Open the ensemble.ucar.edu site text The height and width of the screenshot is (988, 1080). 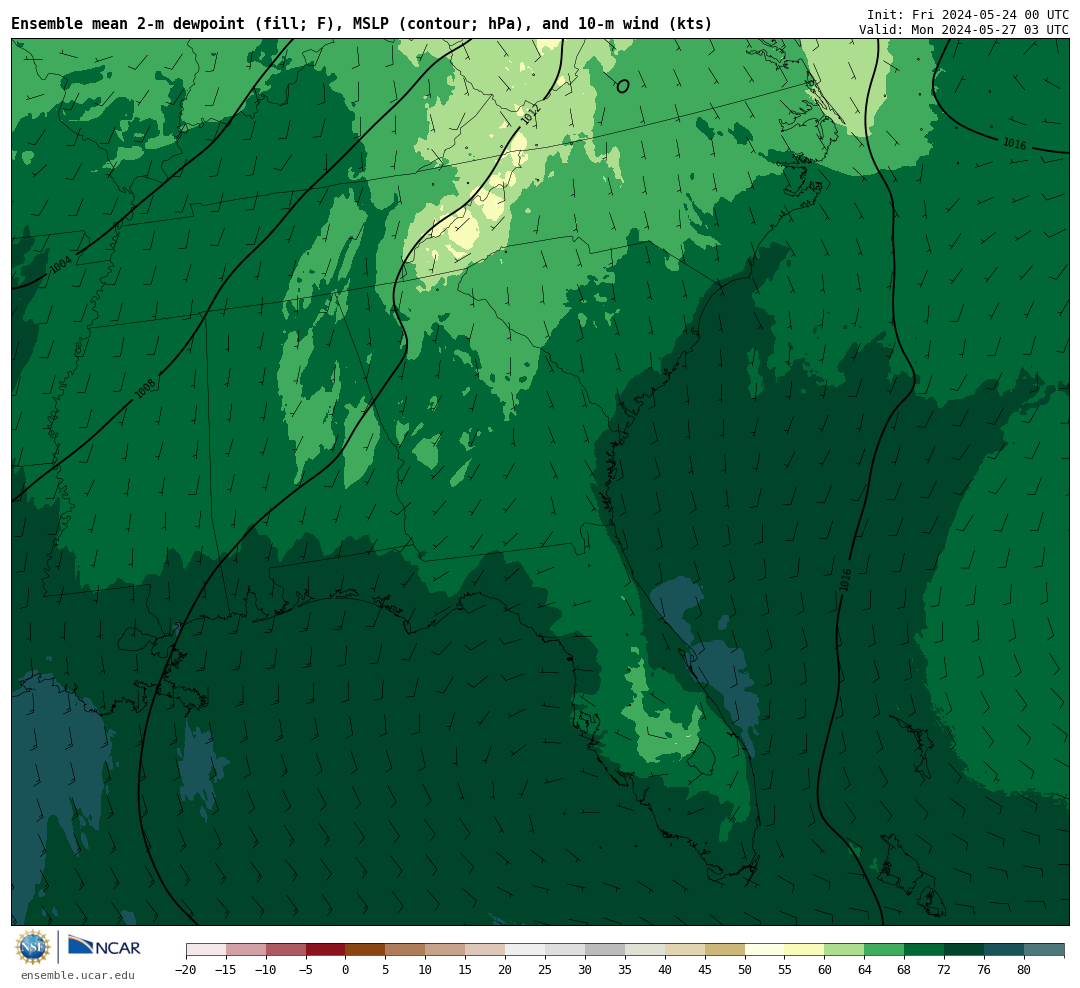(x=78, y=975)
